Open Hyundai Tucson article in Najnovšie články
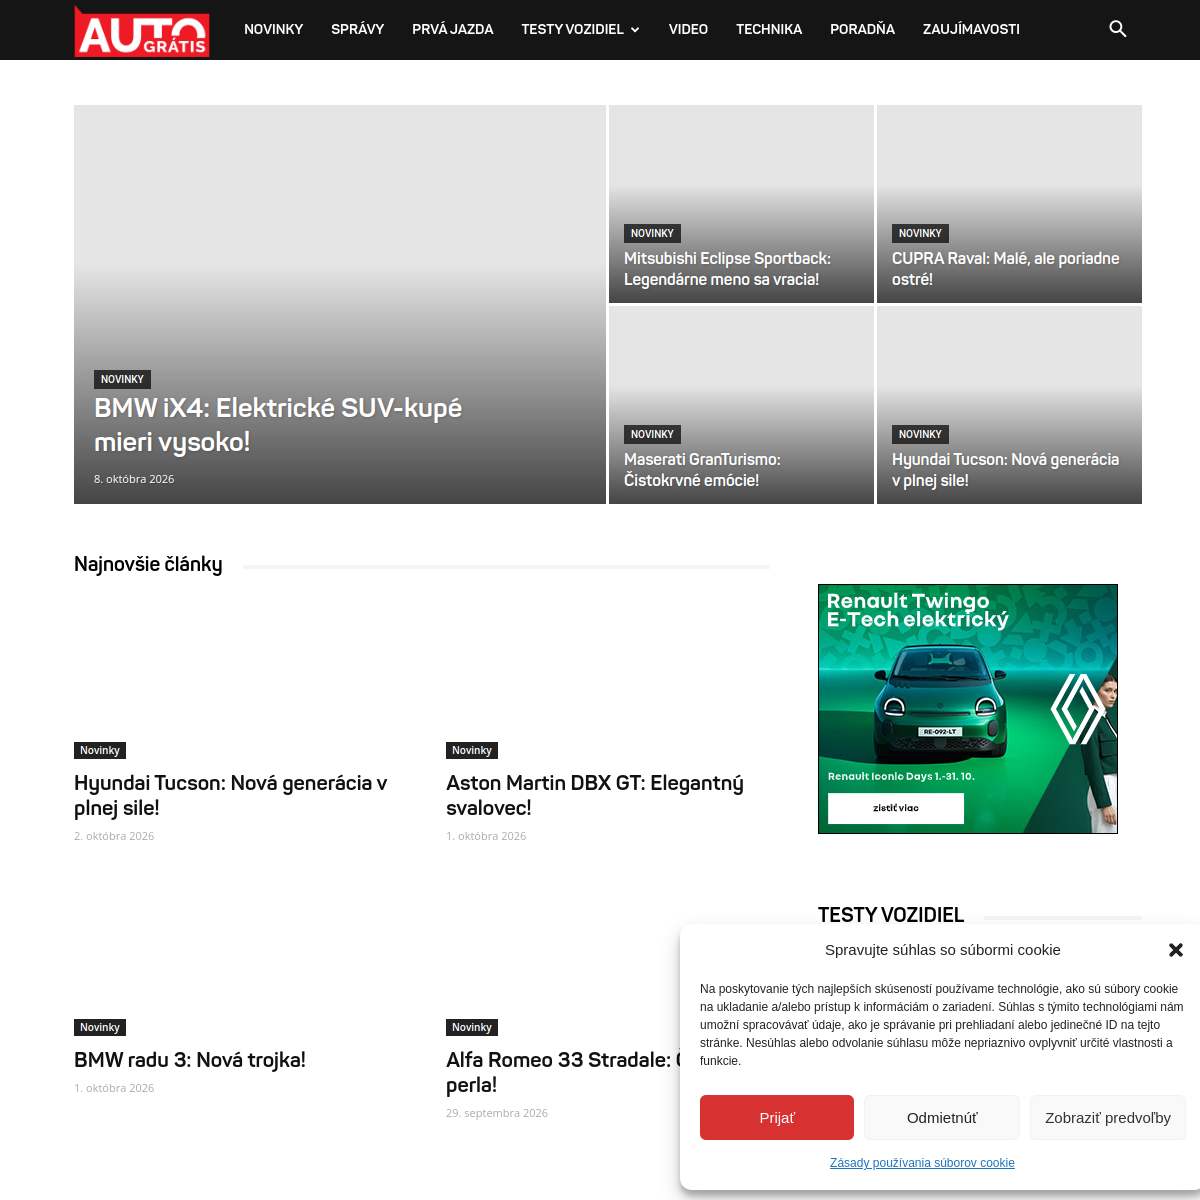Viewport: 1200px width, 1200px height. [230, 795]
